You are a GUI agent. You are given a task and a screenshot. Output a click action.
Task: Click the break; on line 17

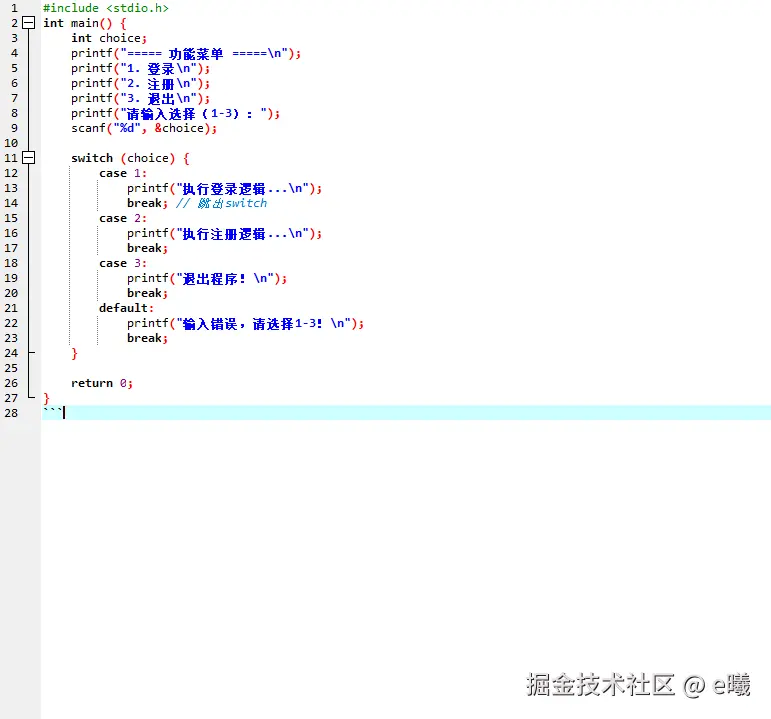148,248
